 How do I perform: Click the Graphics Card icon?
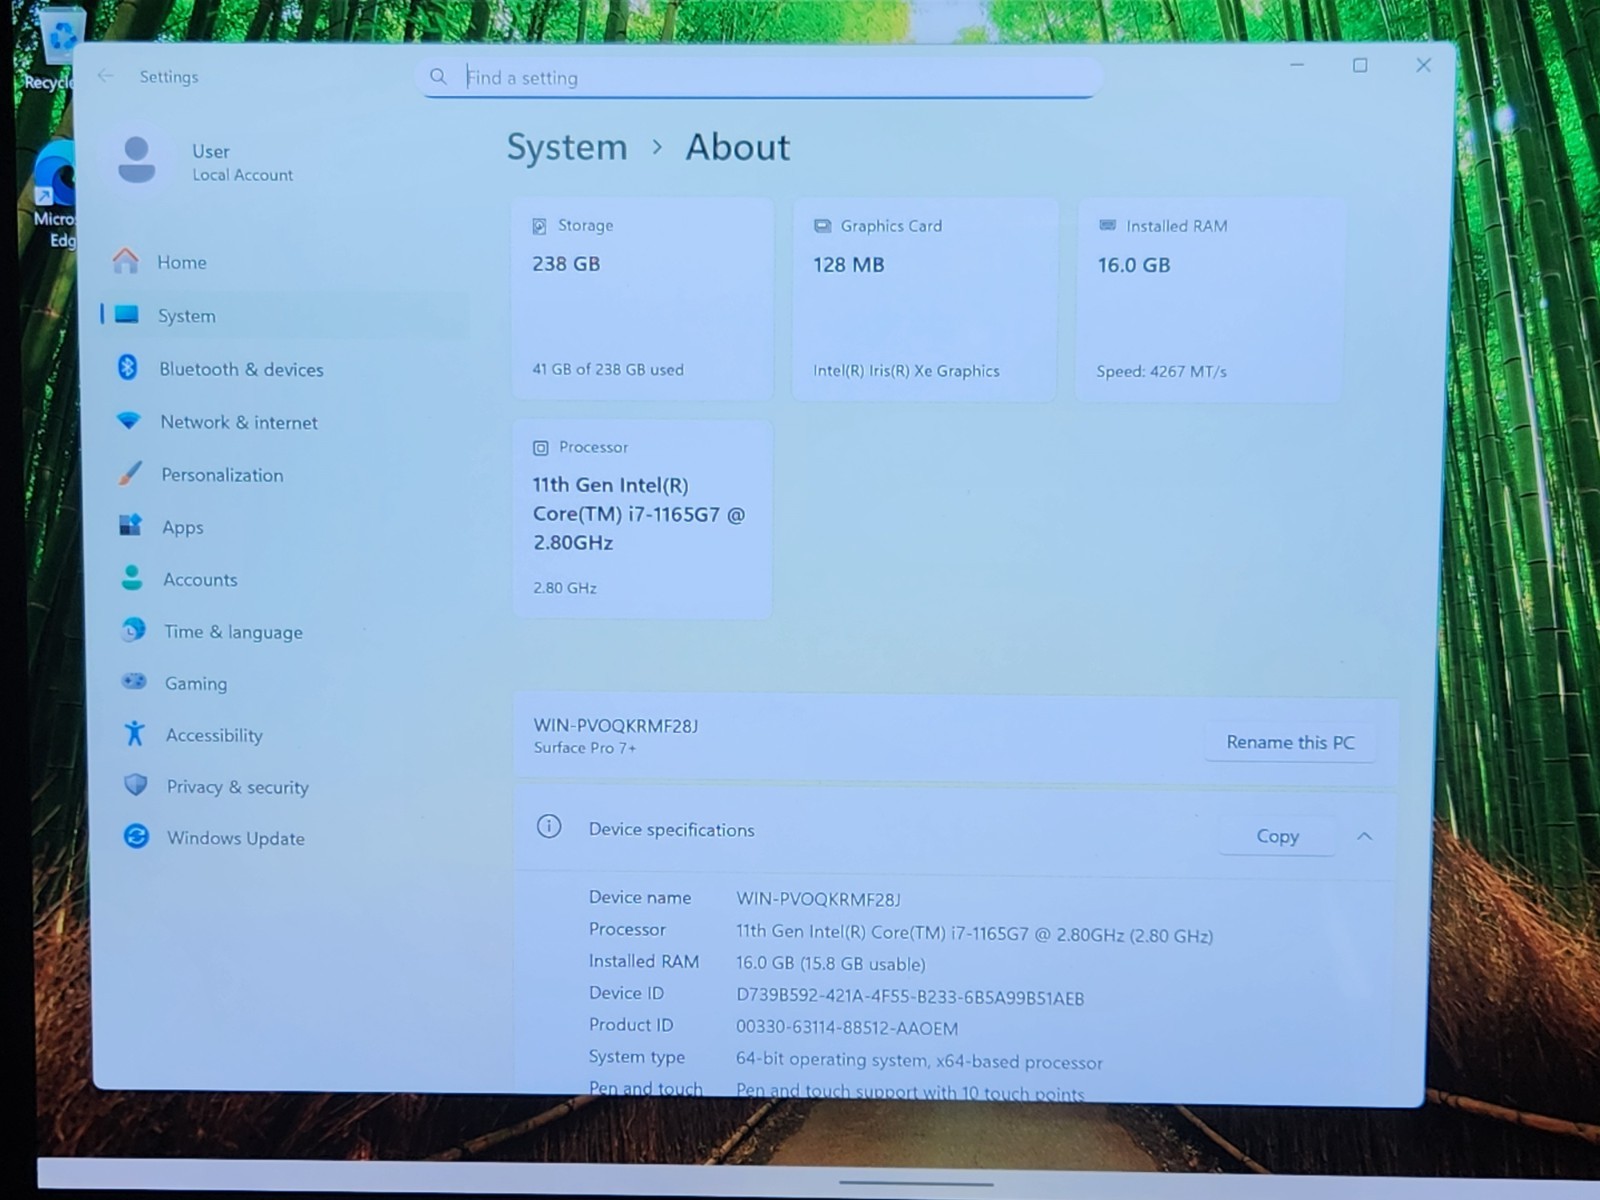[822, 226]
